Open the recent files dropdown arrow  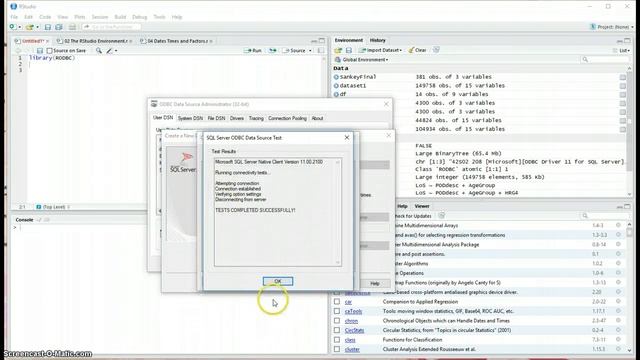[37, 27]
